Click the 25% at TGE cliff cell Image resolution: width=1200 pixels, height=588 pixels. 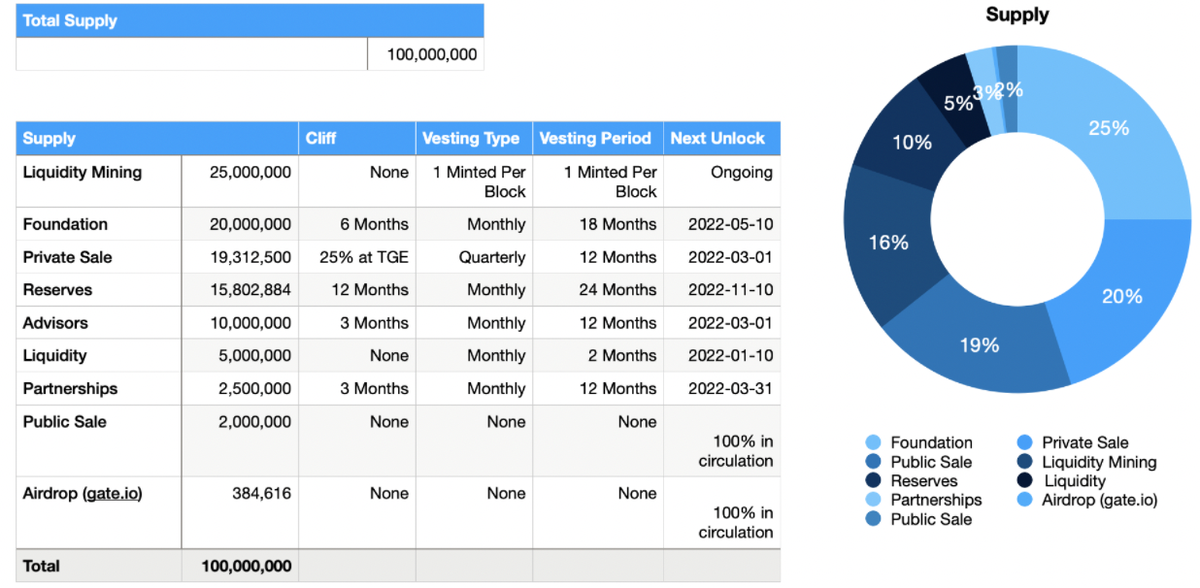click(x=357, y=257)
